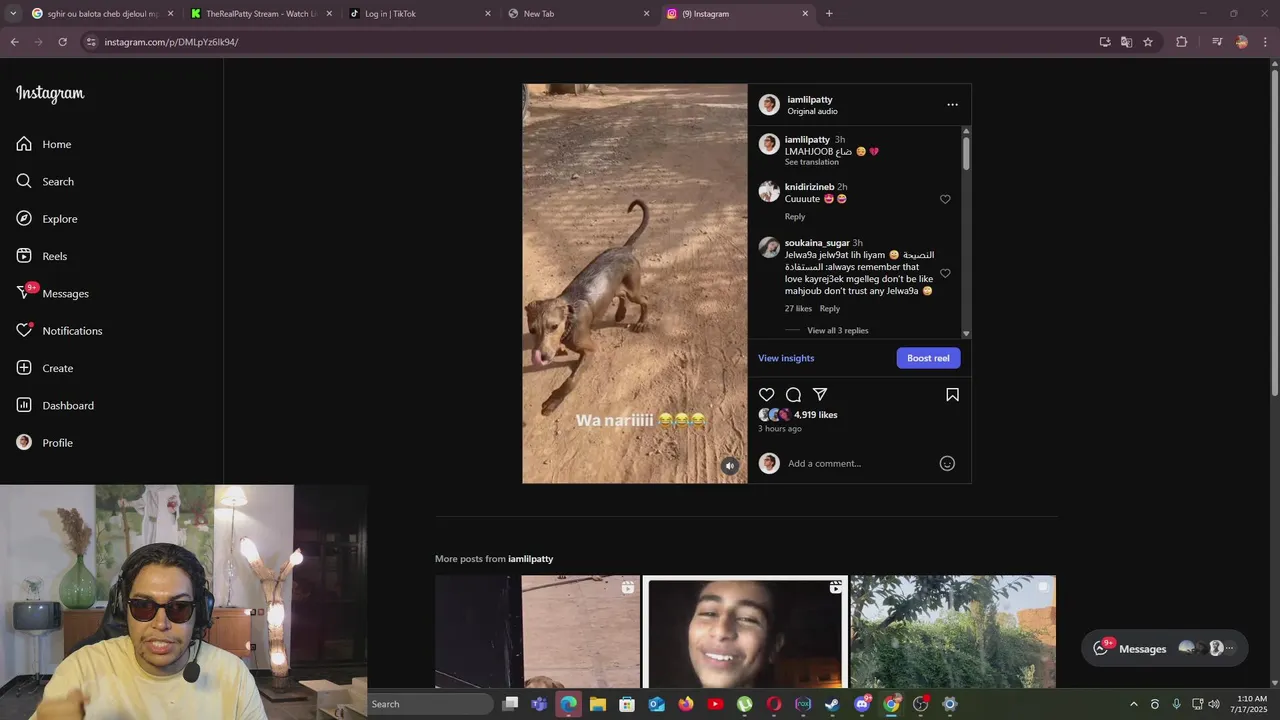1280x720 pixels.
Task: Click translate page icon in address bar
Action: click(1126, 42)
